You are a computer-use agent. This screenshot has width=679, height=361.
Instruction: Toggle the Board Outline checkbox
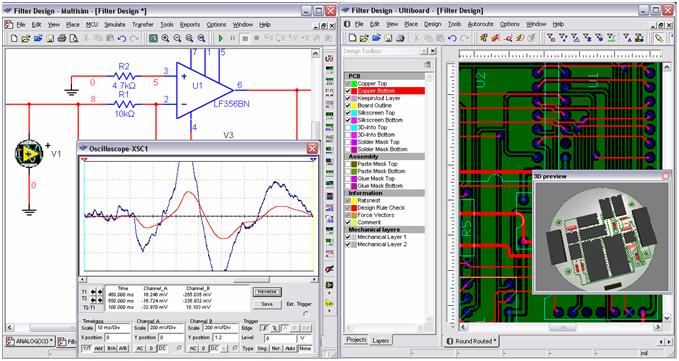tap(348, 106)
